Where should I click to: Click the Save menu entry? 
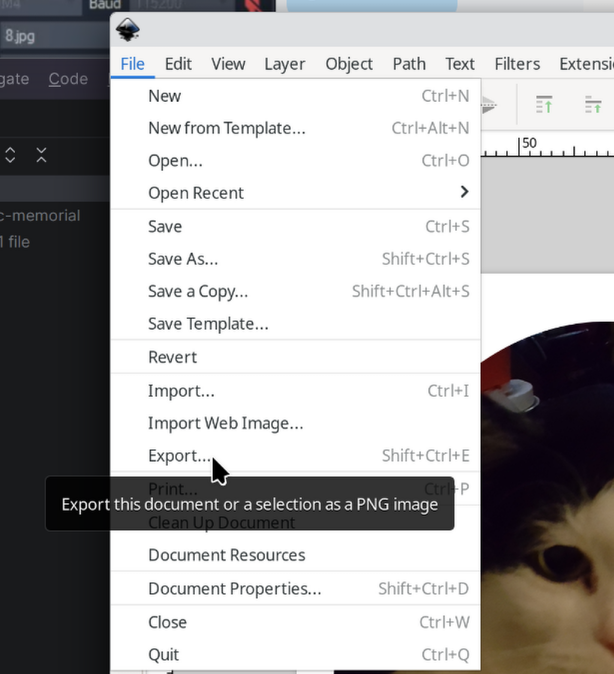click(x=295, y=226)
